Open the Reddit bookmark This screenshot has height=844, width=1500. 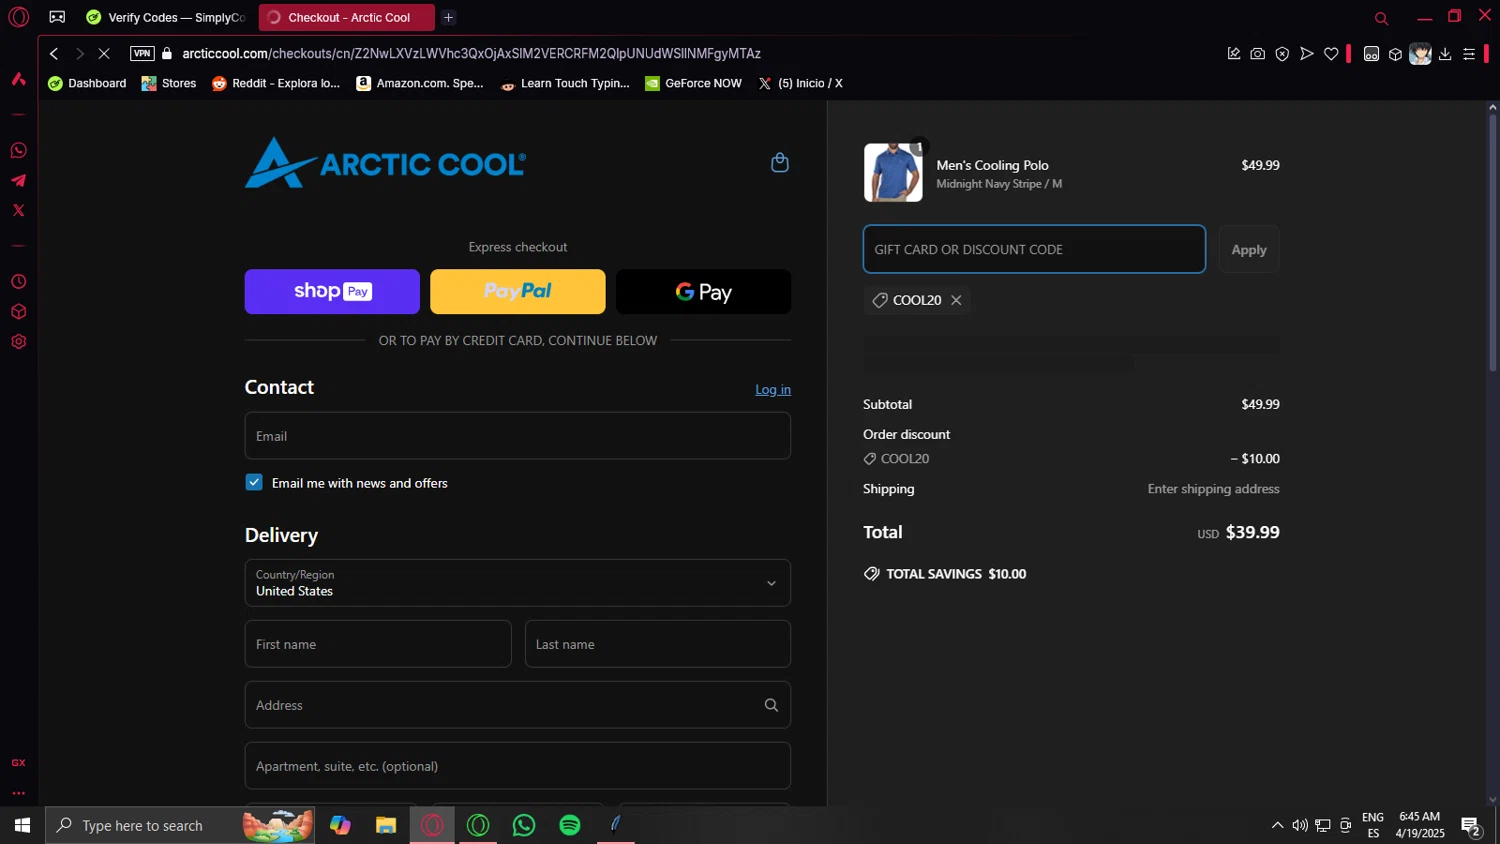coord(276,83)
